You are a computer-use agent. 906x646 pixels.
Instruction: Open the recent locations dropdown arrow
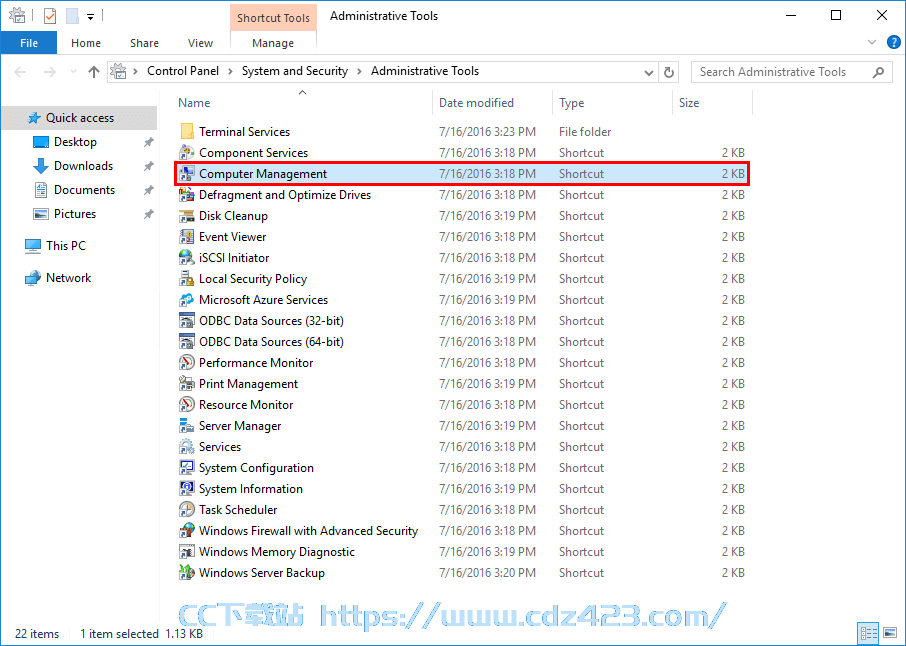point(73,72)
